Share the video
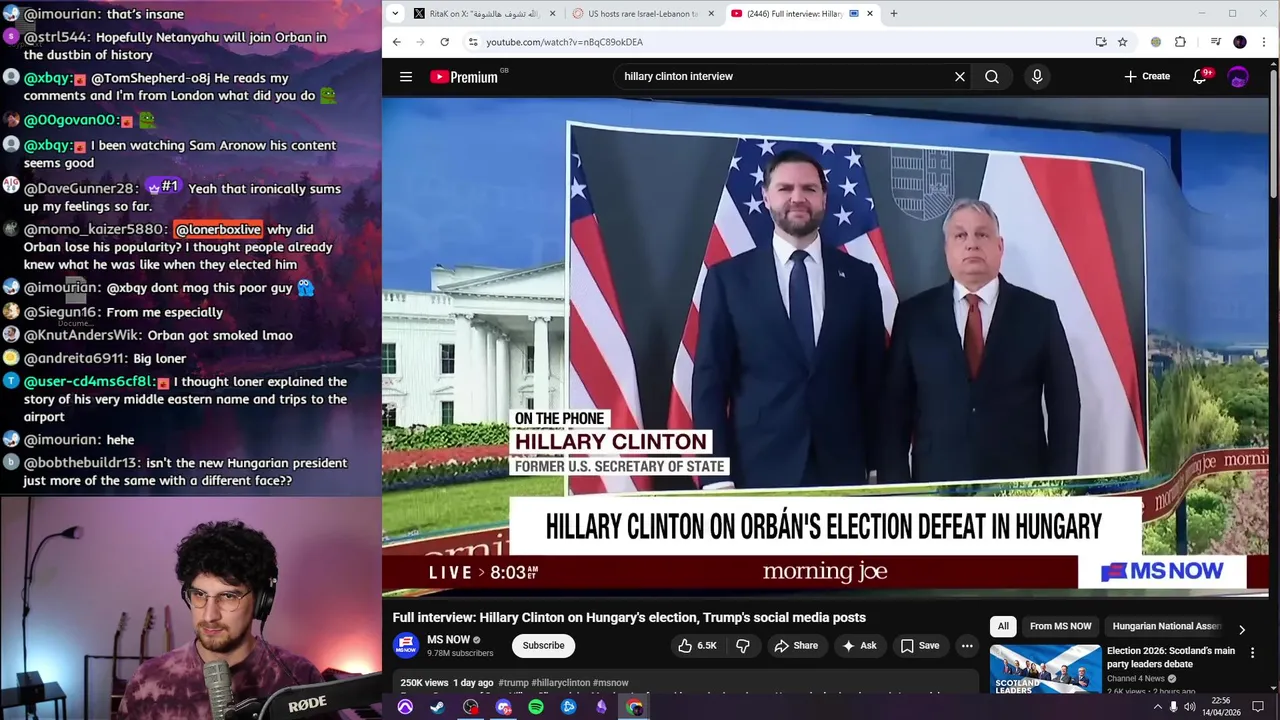Viewport: 1280px width, 720px height. coord(796,646)
